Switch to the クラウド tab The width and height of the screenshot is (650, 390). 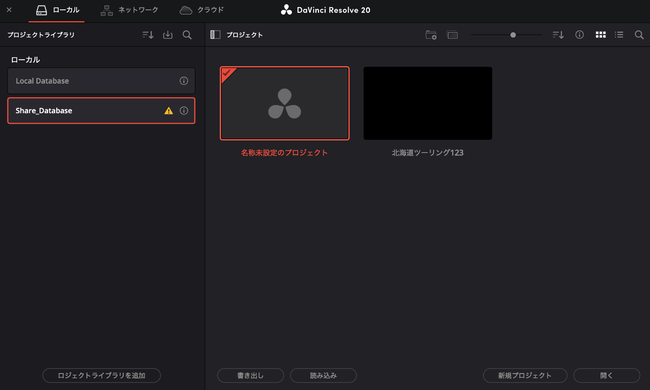coord(201,10)
